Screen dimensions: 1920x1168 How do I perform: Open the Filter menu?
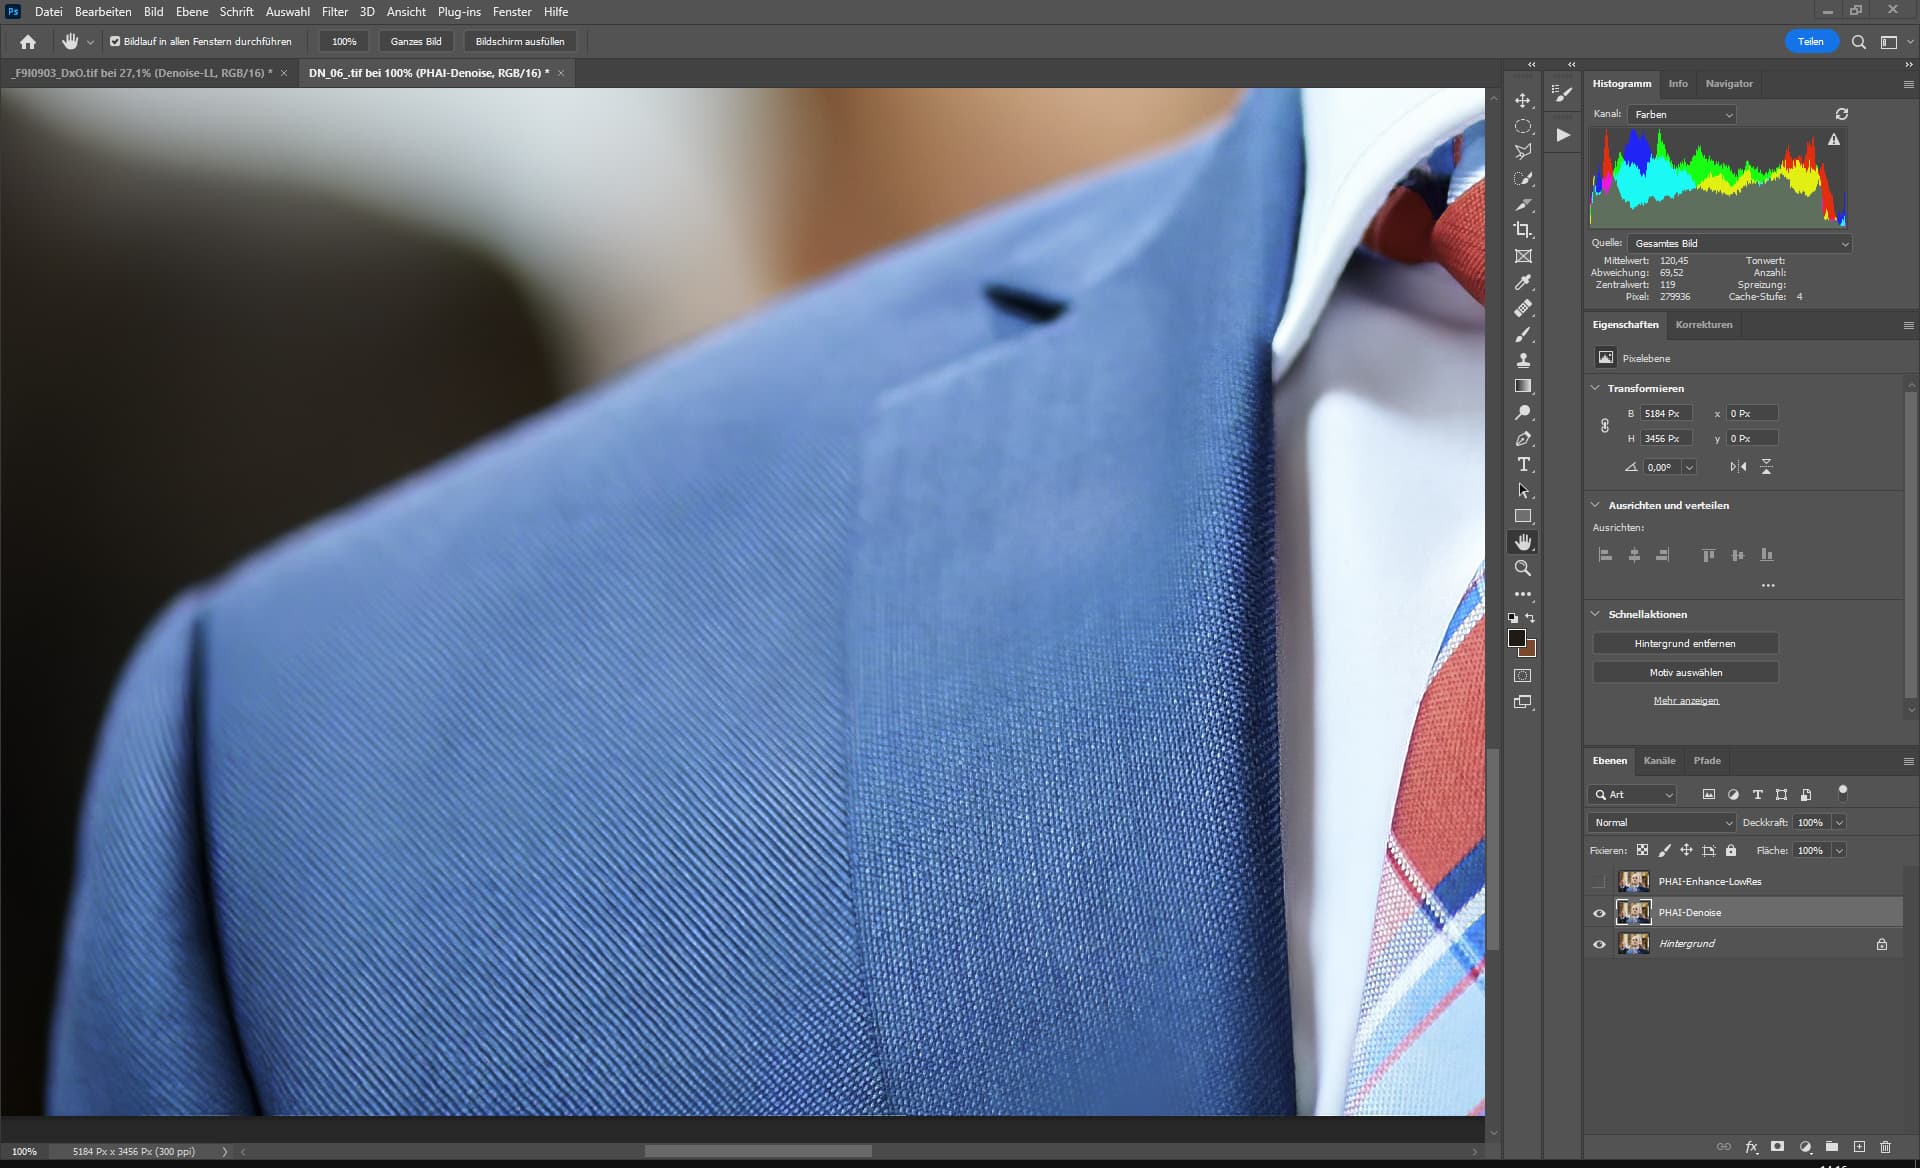pos(334,12)
